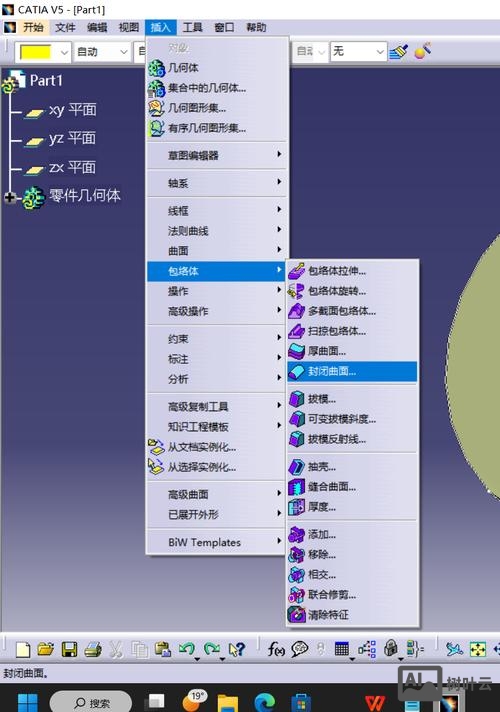
Task: Select 添加 (Add) boolean command
Action: point(352,534)
